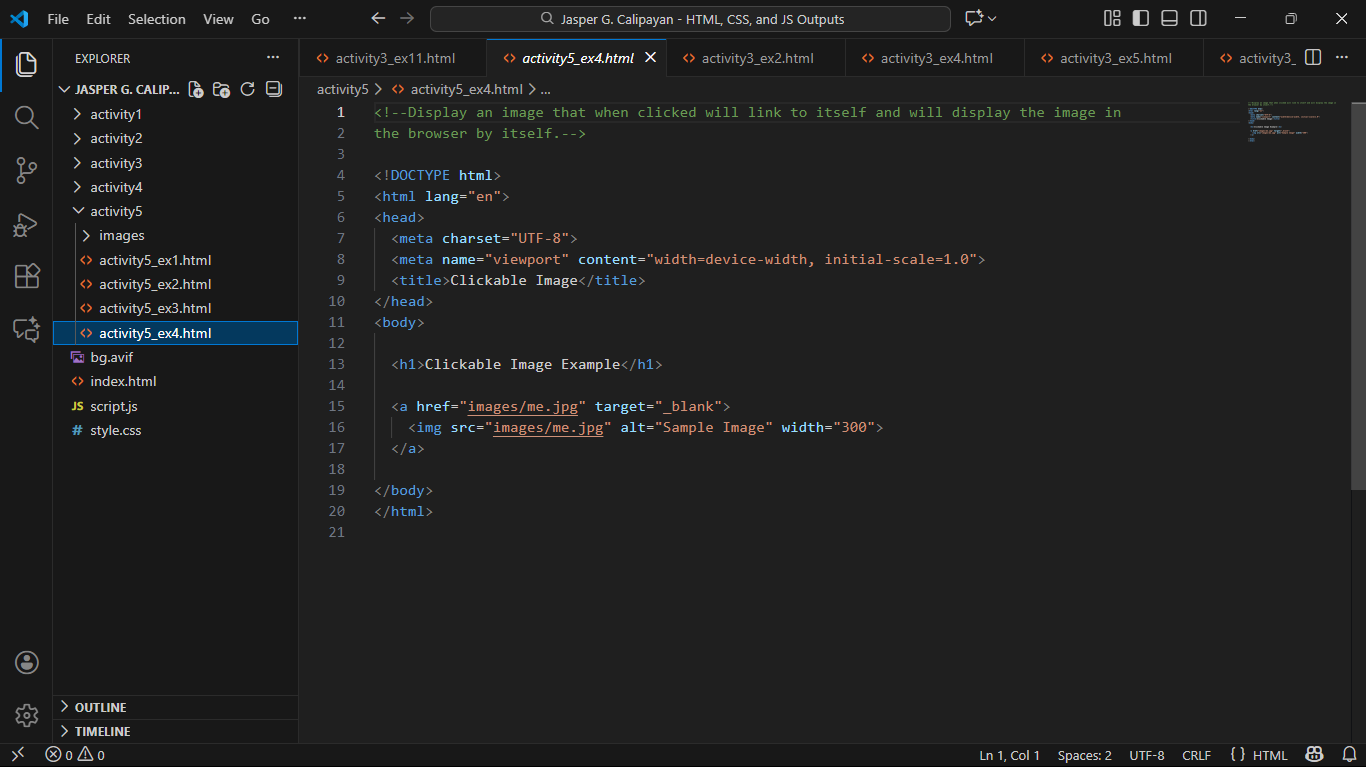This screenshot has height=767, width=1366.
Task: Collapse all folders in Explorer
Action: click(273, 89)
